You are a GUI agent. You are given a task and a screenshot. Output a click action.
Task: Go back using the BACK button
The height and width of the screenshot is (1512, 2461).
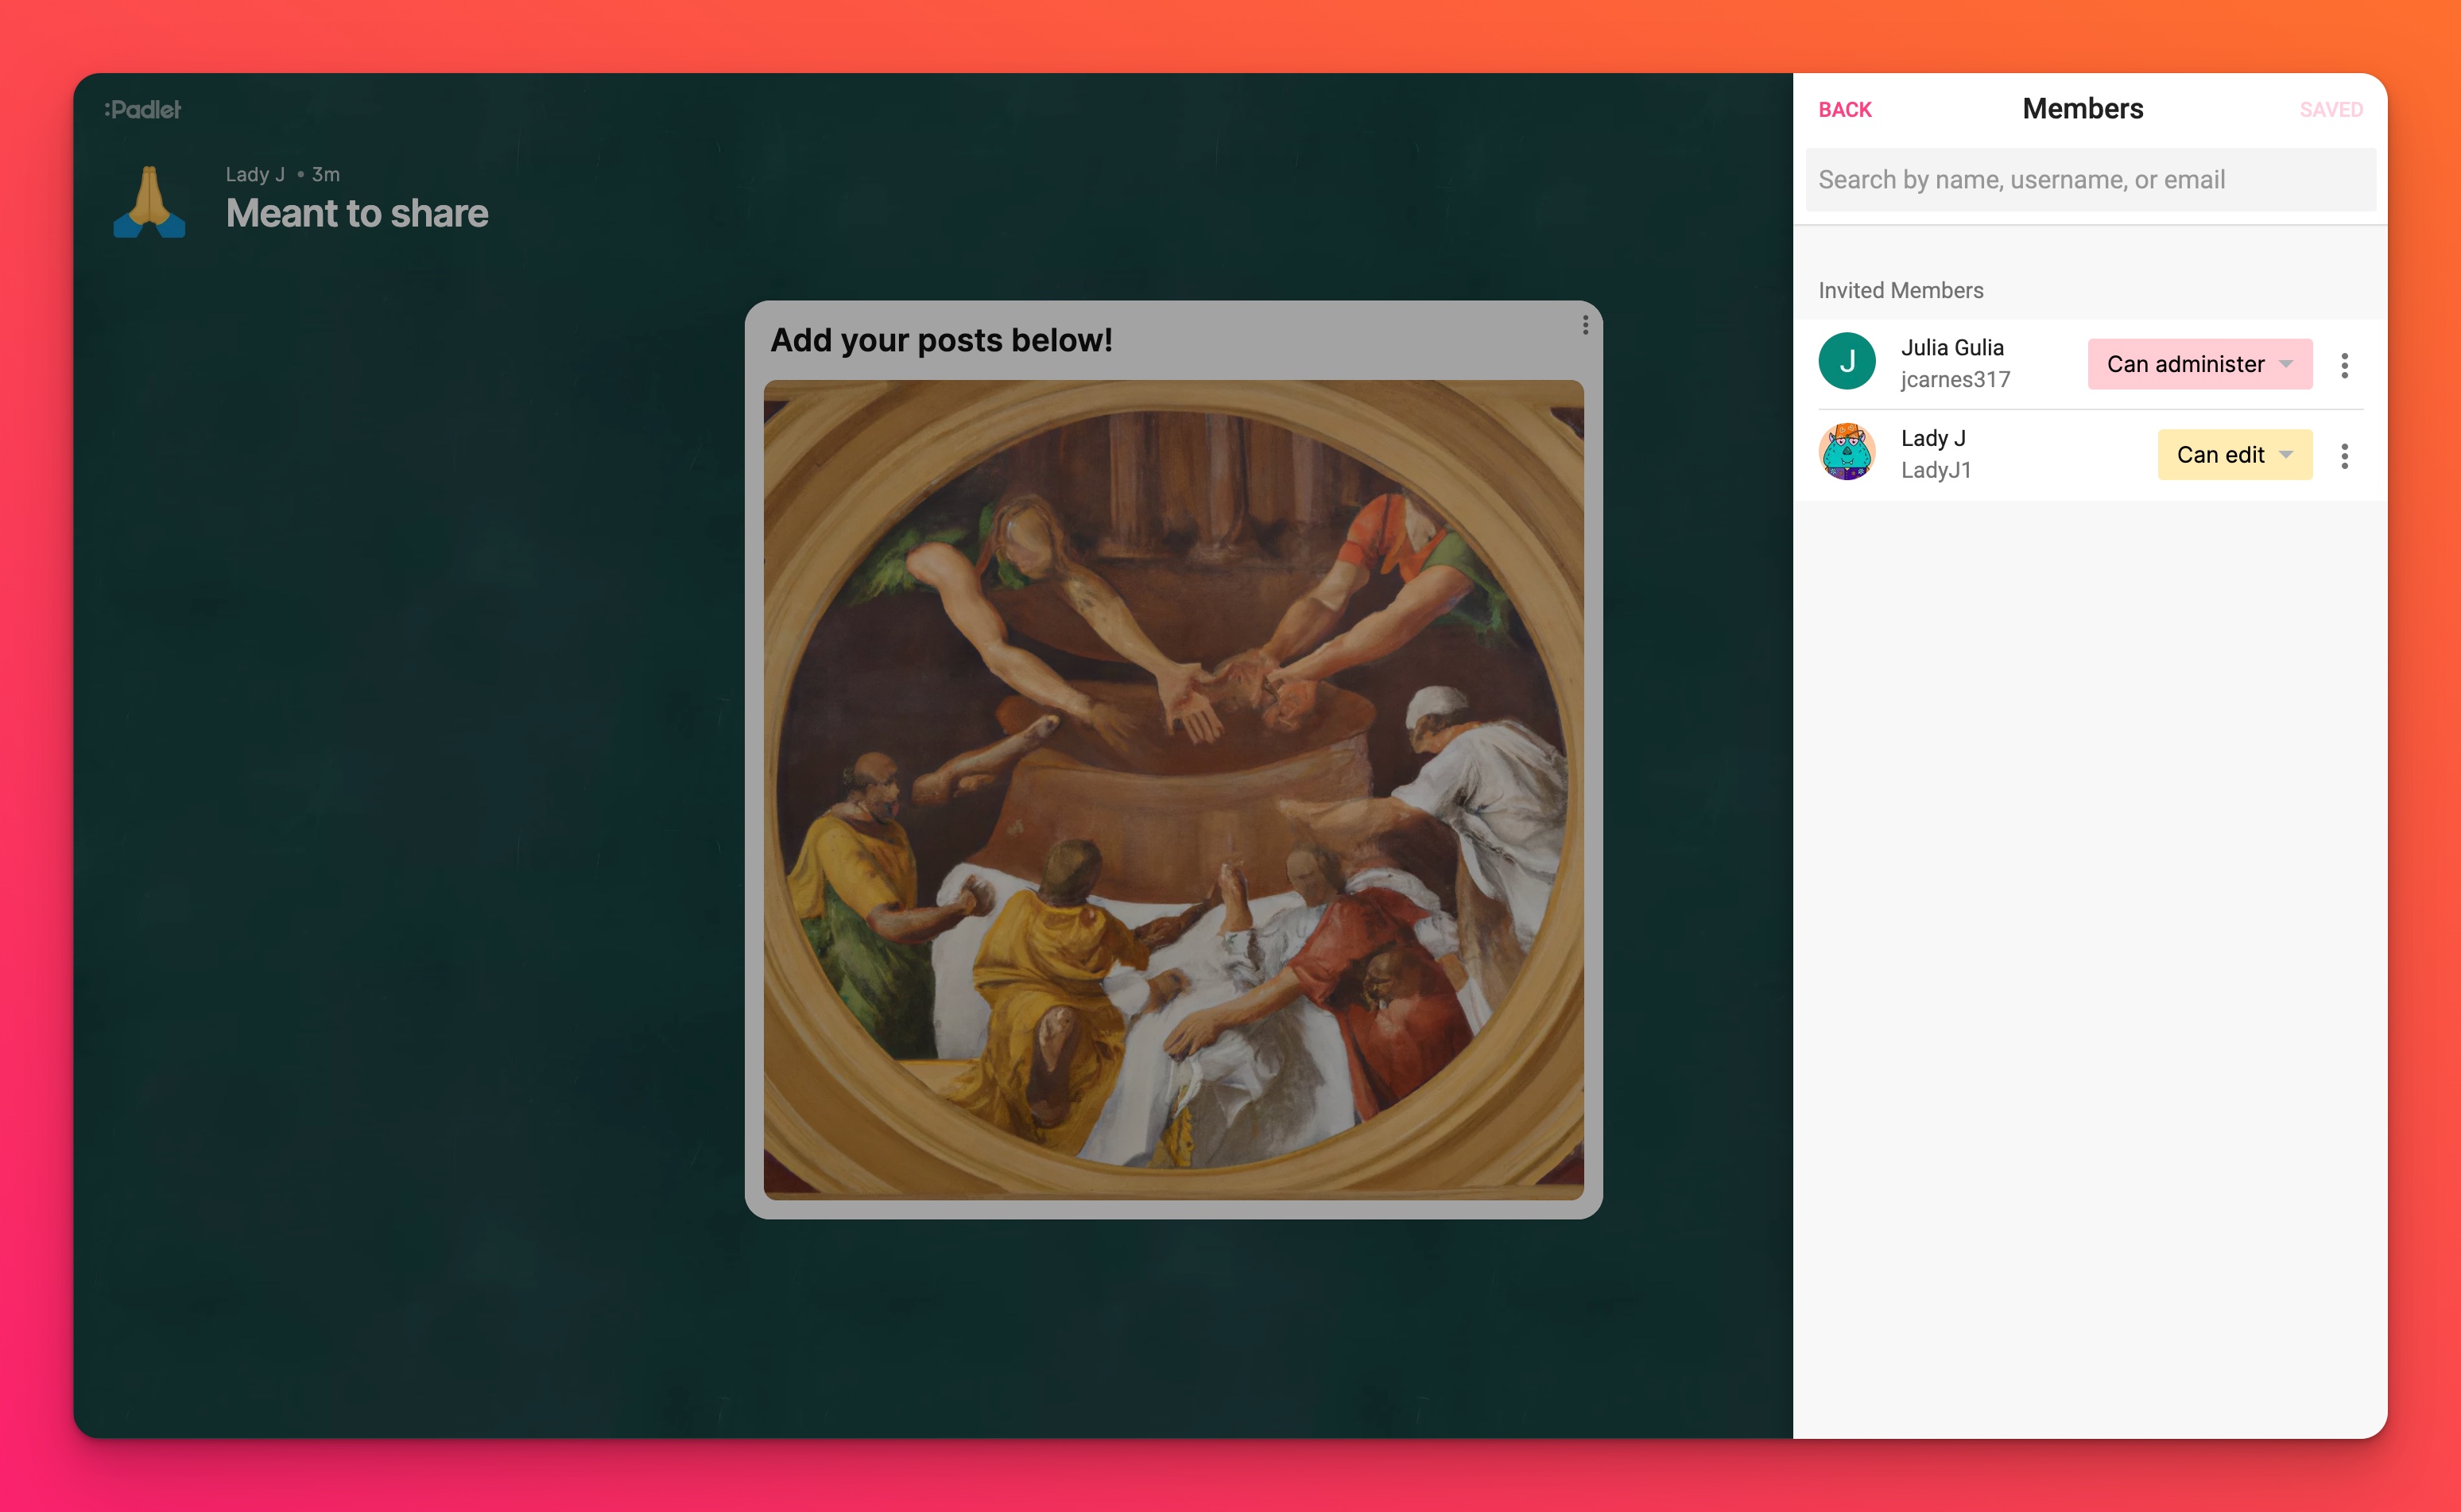1844,110
